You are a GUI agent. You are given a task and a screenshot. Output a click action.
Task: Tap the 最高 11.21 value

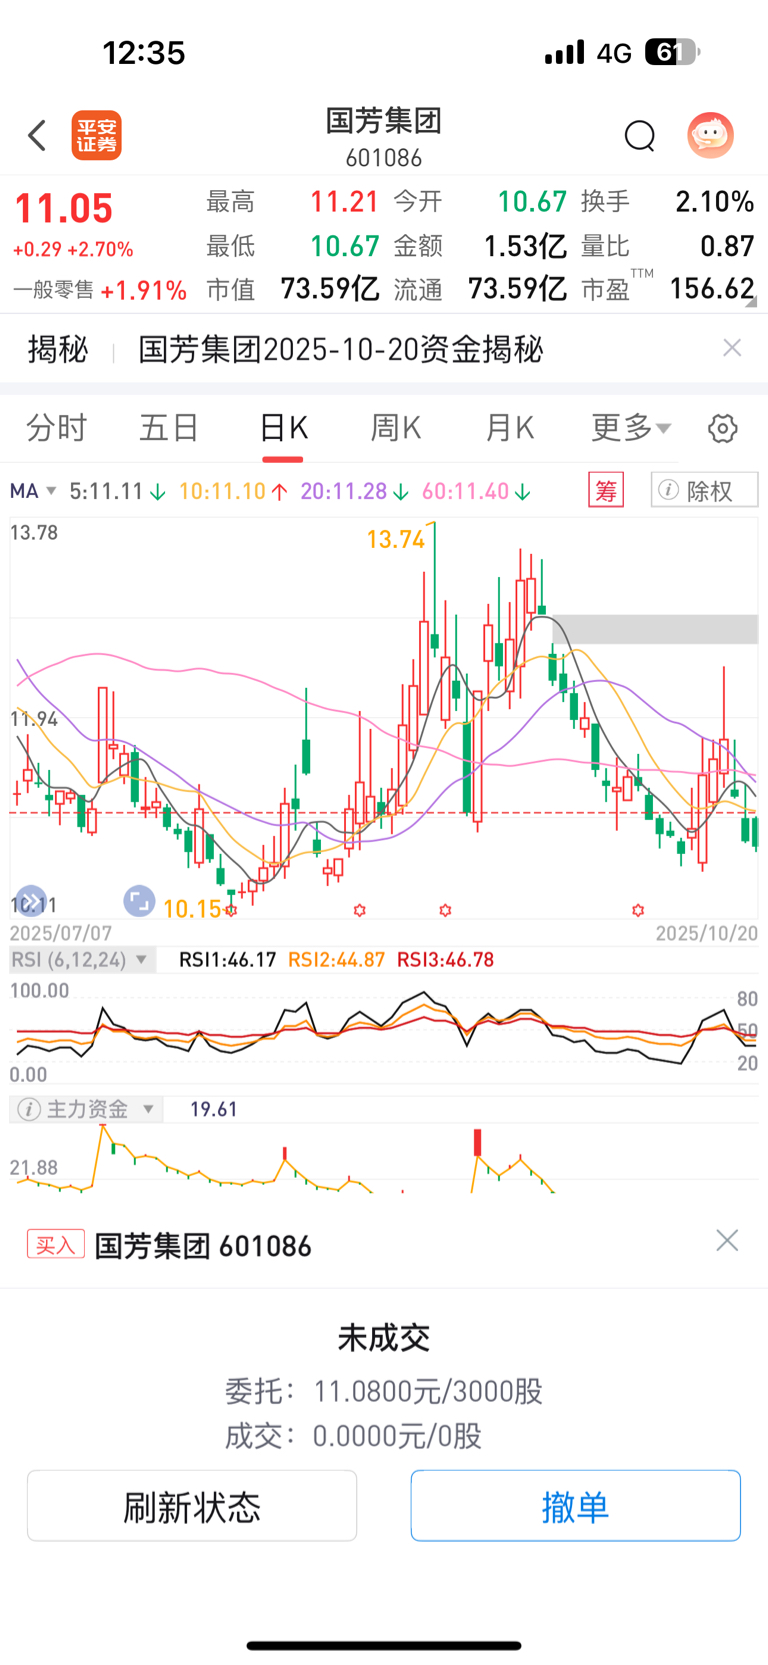coord(344,202)
